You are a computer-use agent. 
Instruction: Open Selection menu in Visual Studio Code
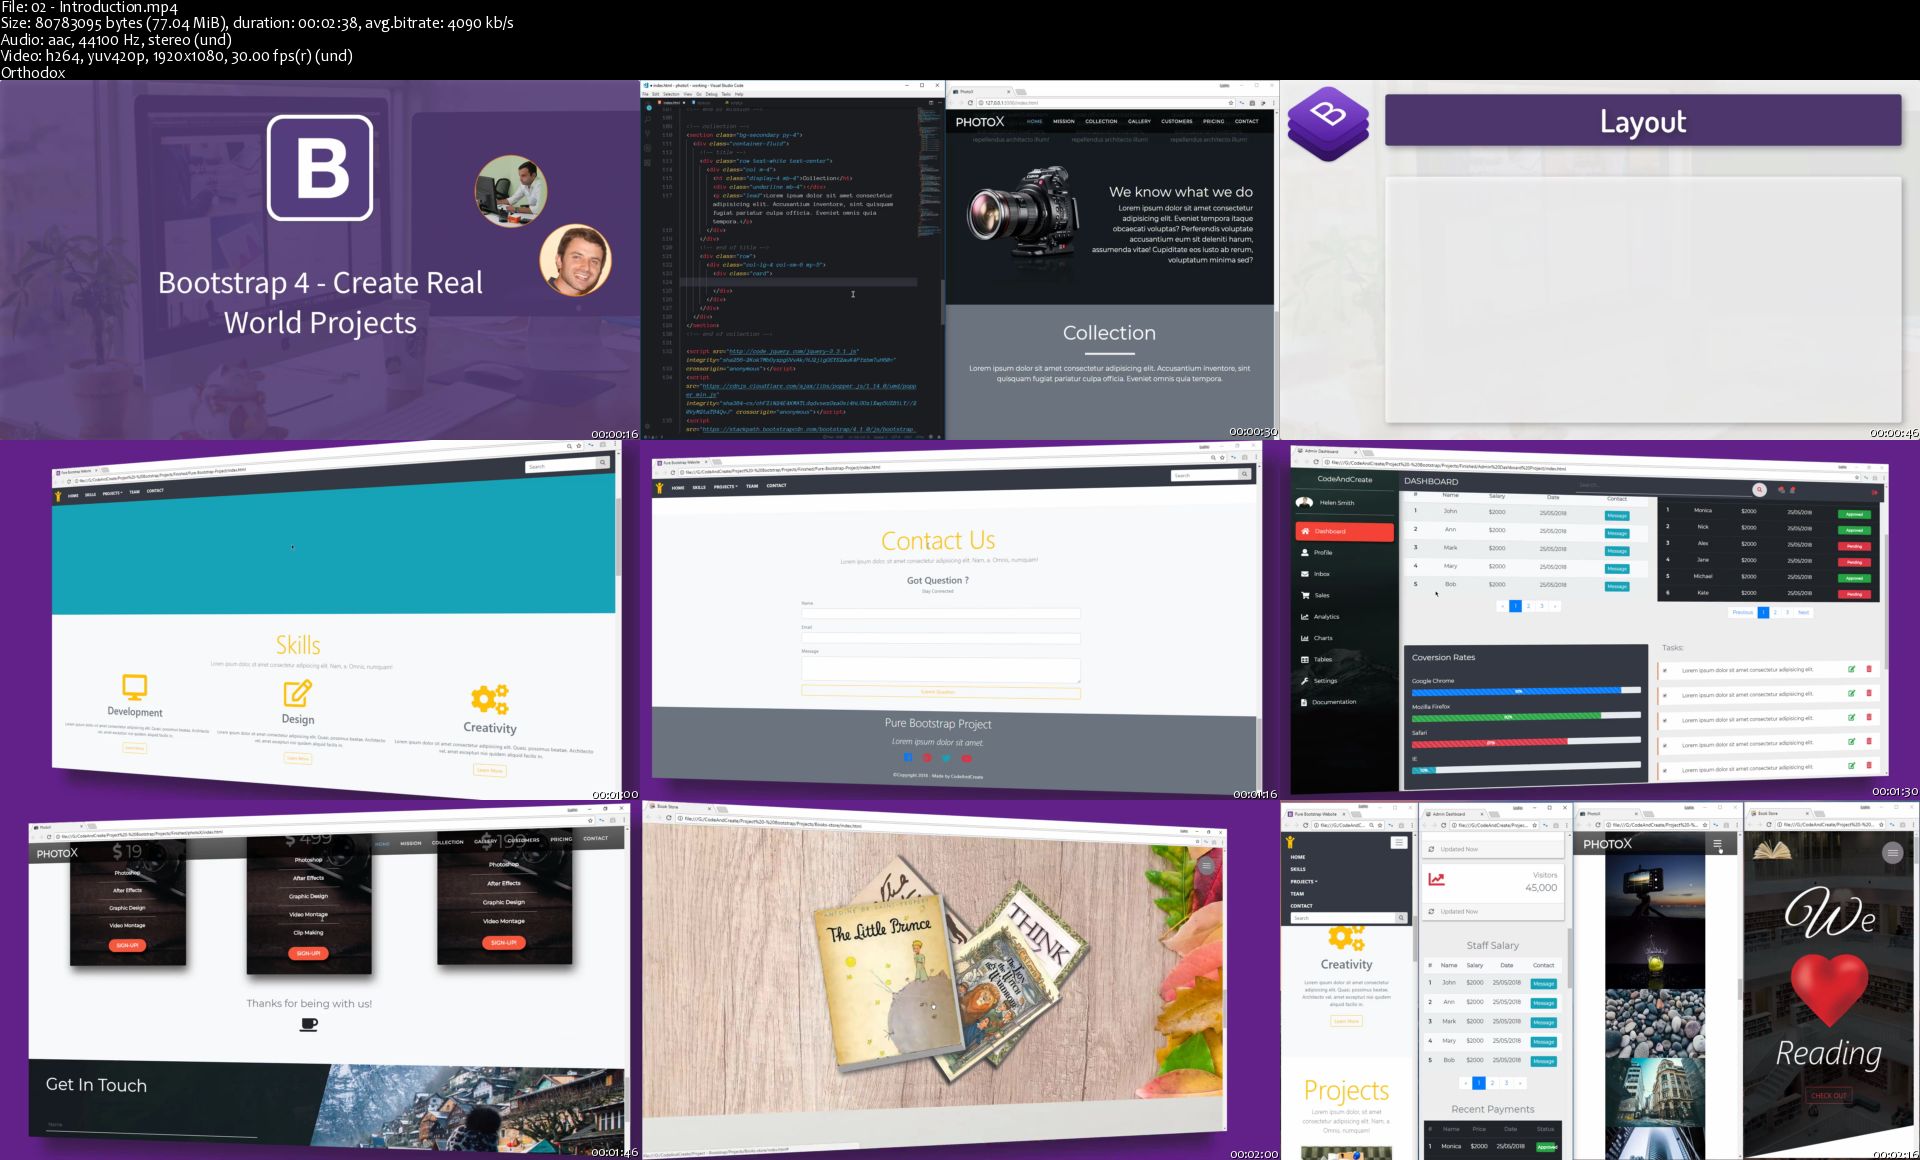pos(672,94)
